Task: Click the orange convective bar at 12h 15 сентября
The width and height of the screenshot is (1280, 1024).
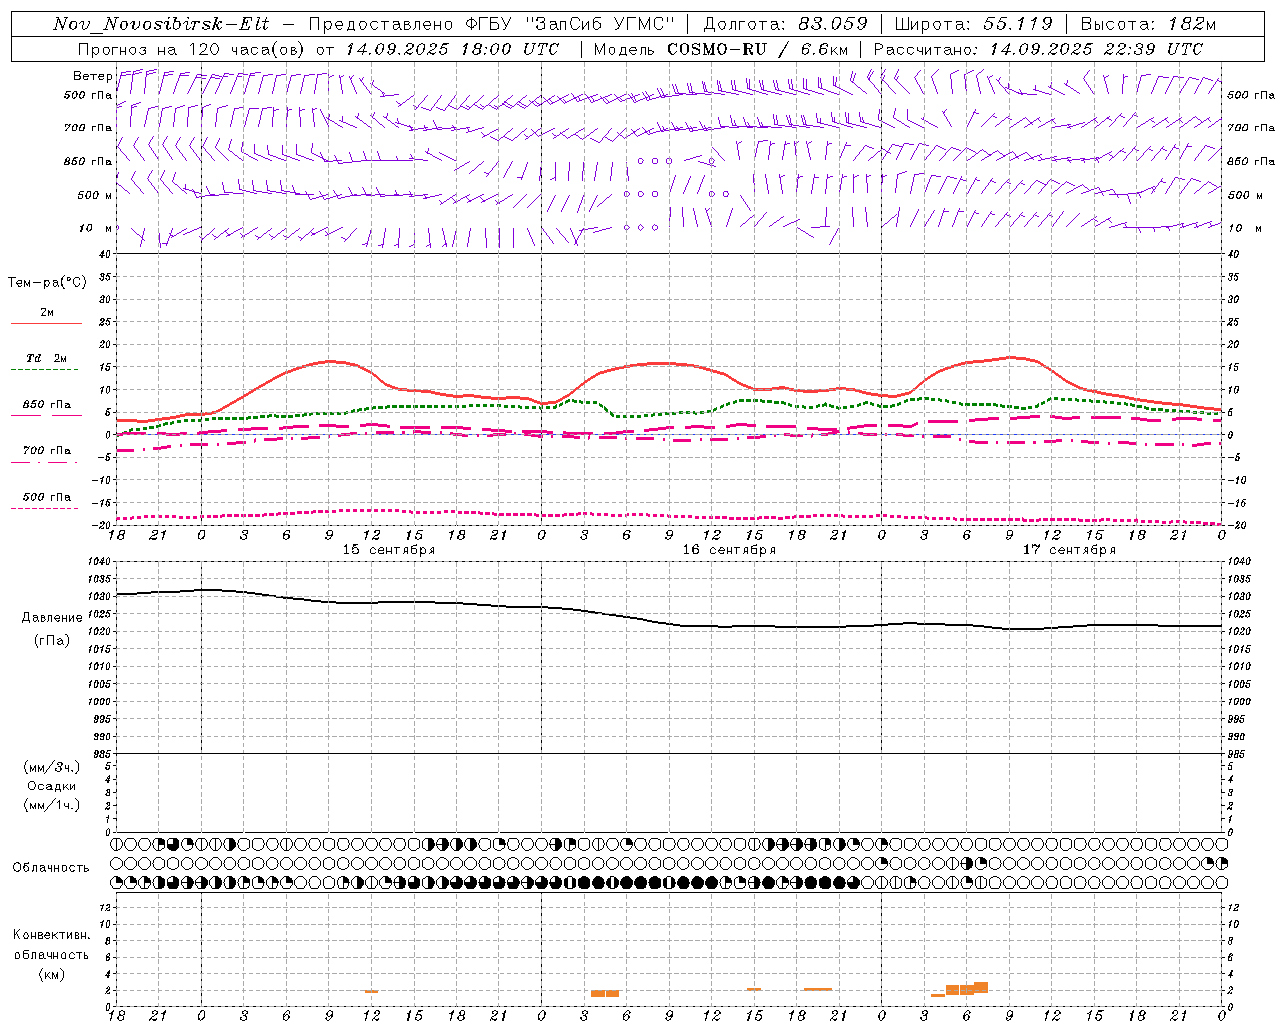Action: [371, 991]
